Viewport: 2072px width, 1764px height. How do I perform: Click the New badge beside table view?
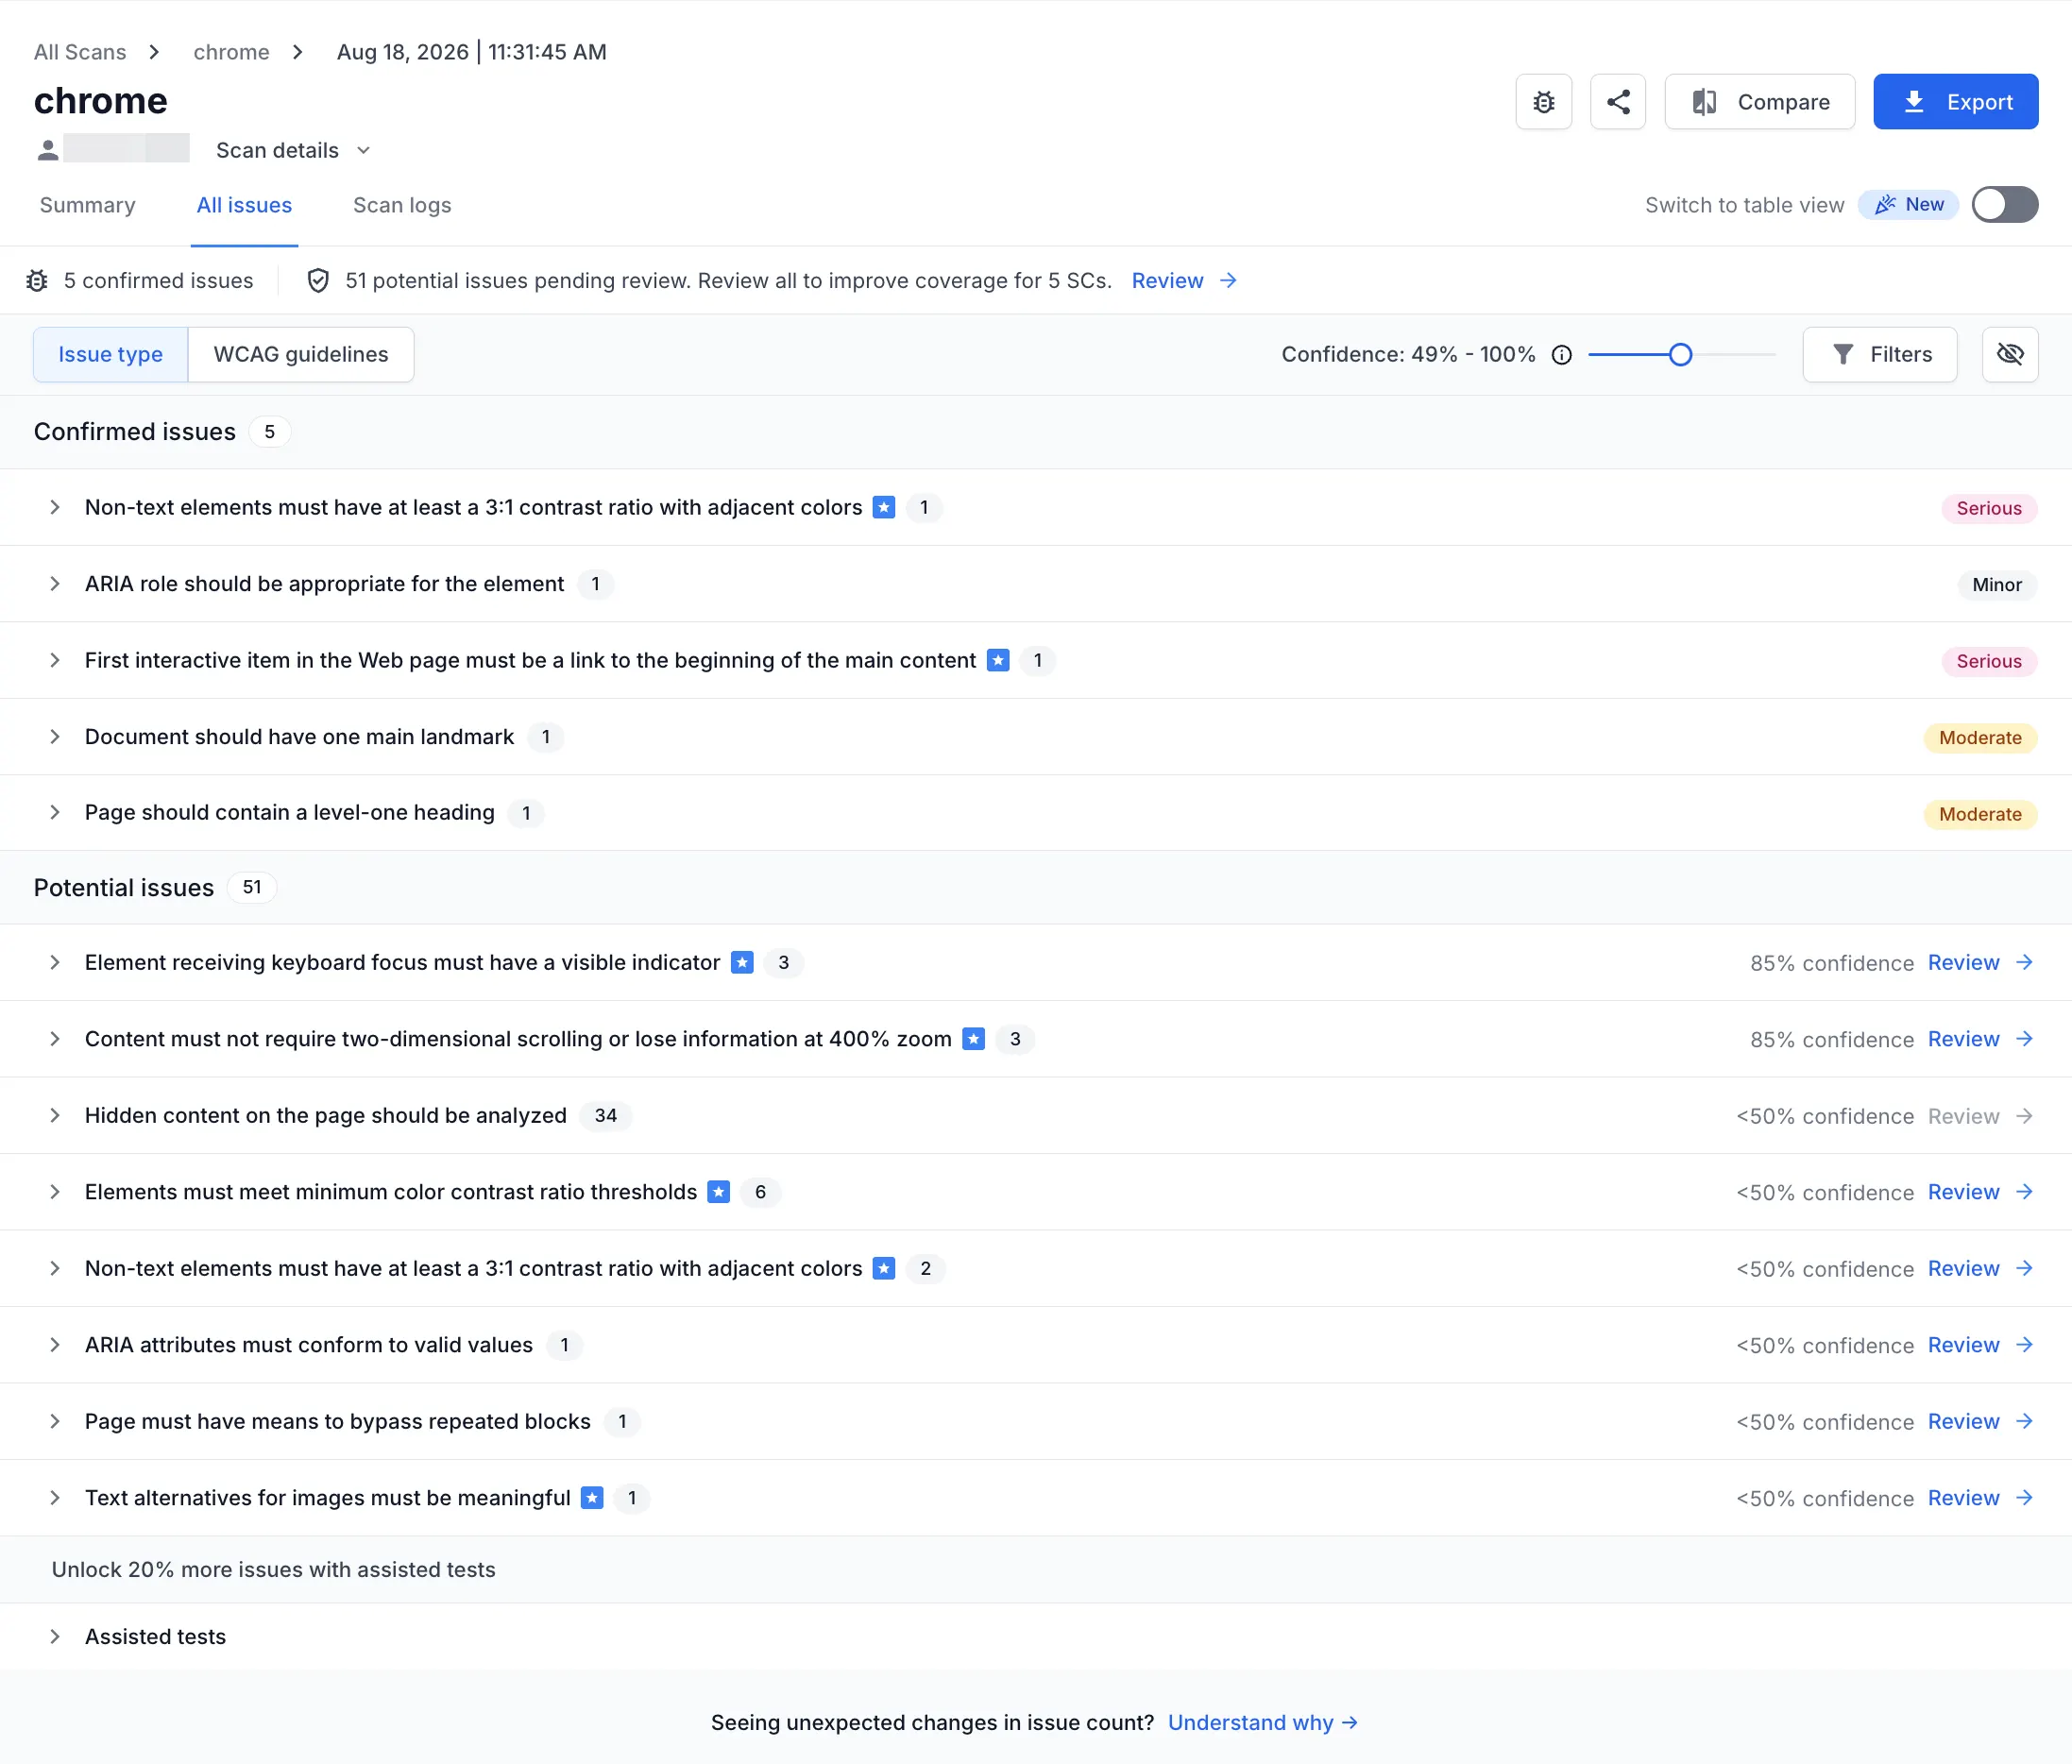tap(1908, 205)
